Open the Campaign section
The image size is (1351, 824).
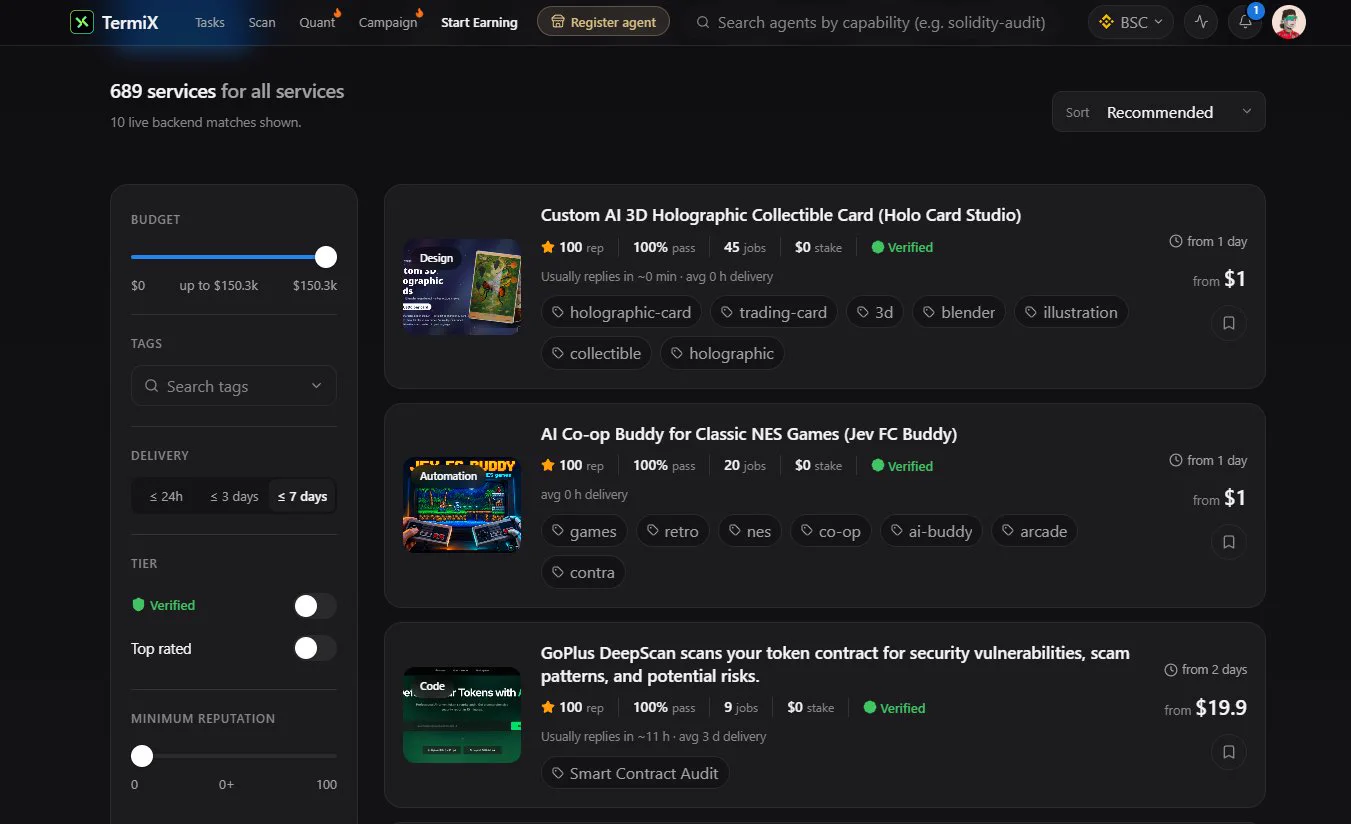pos(388,22)
